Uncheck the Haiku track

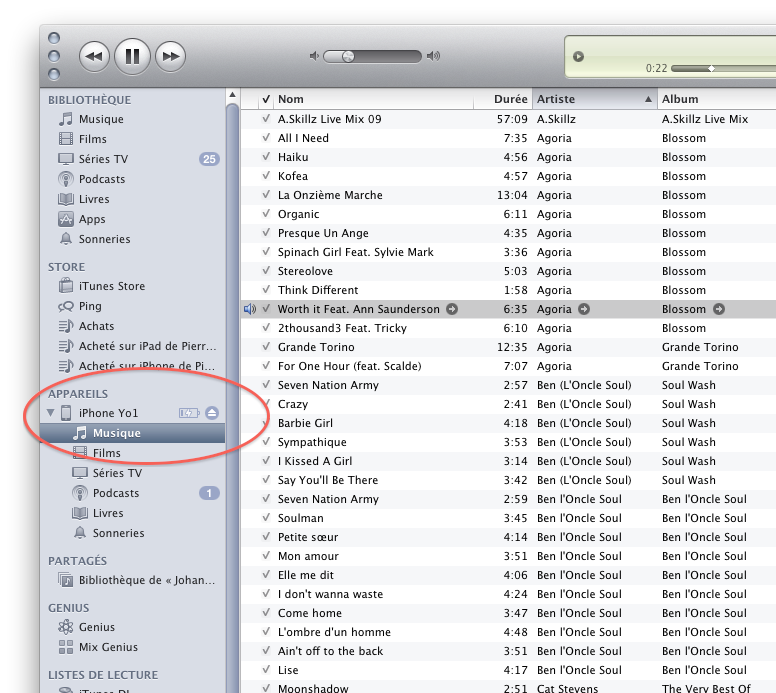tap(266, 157)
